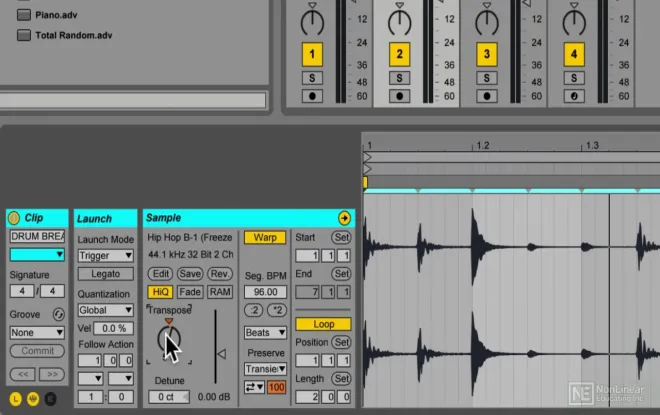660x415 pixels.
Task: Arm track 3 for recording
Action: click(487, 96)
